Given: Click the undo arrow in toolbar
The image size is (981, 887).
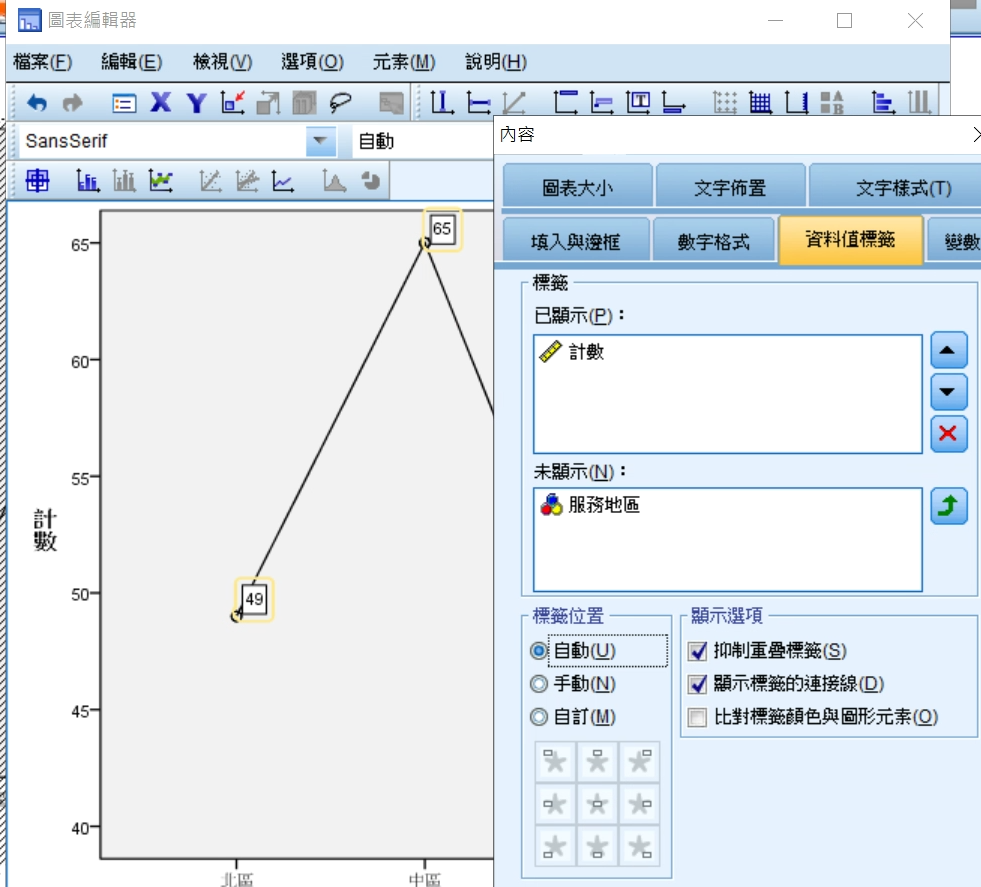Looking at the screenshot, I should point(37,102).
